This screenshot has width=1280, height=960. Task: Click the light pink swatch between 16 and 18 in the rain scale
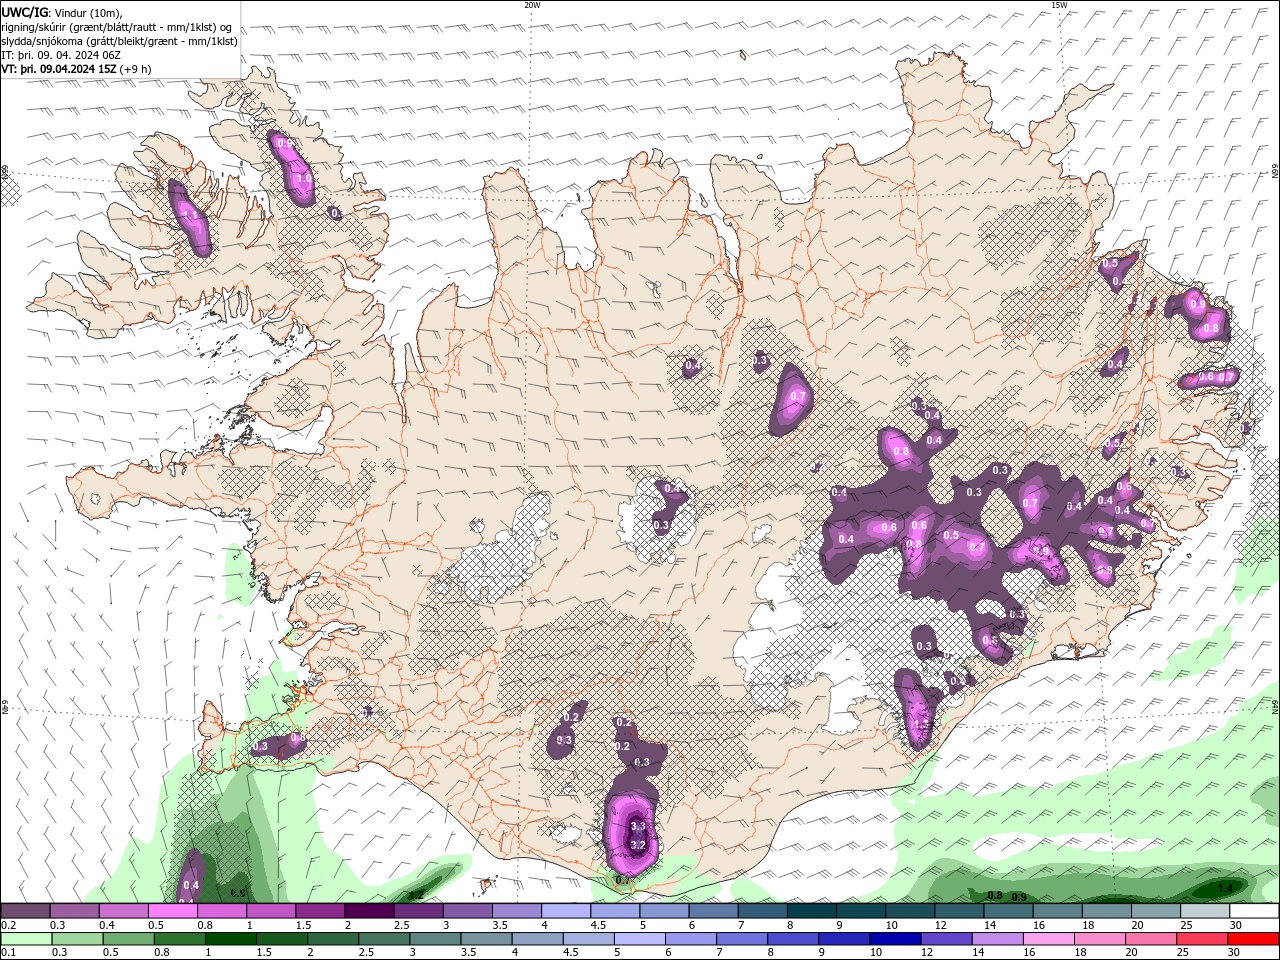pos(1049,939)
